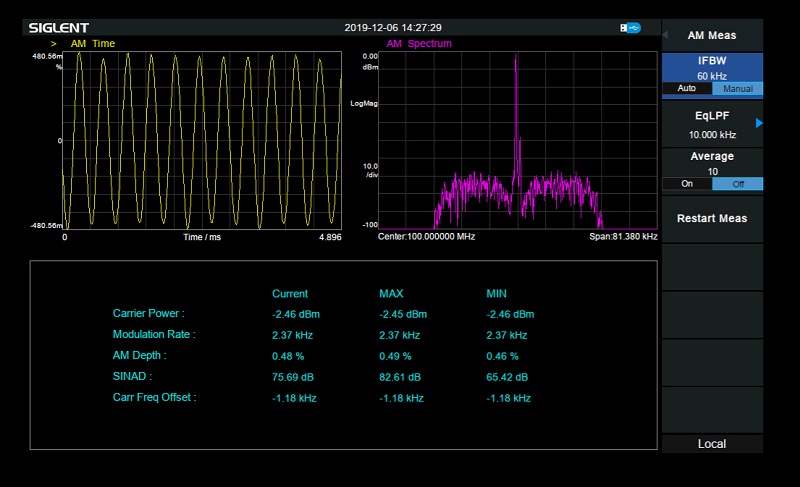Click the AM Time window title
Image resolution: width=800 pixels, height=487 pixels.
tap(93, 44)
